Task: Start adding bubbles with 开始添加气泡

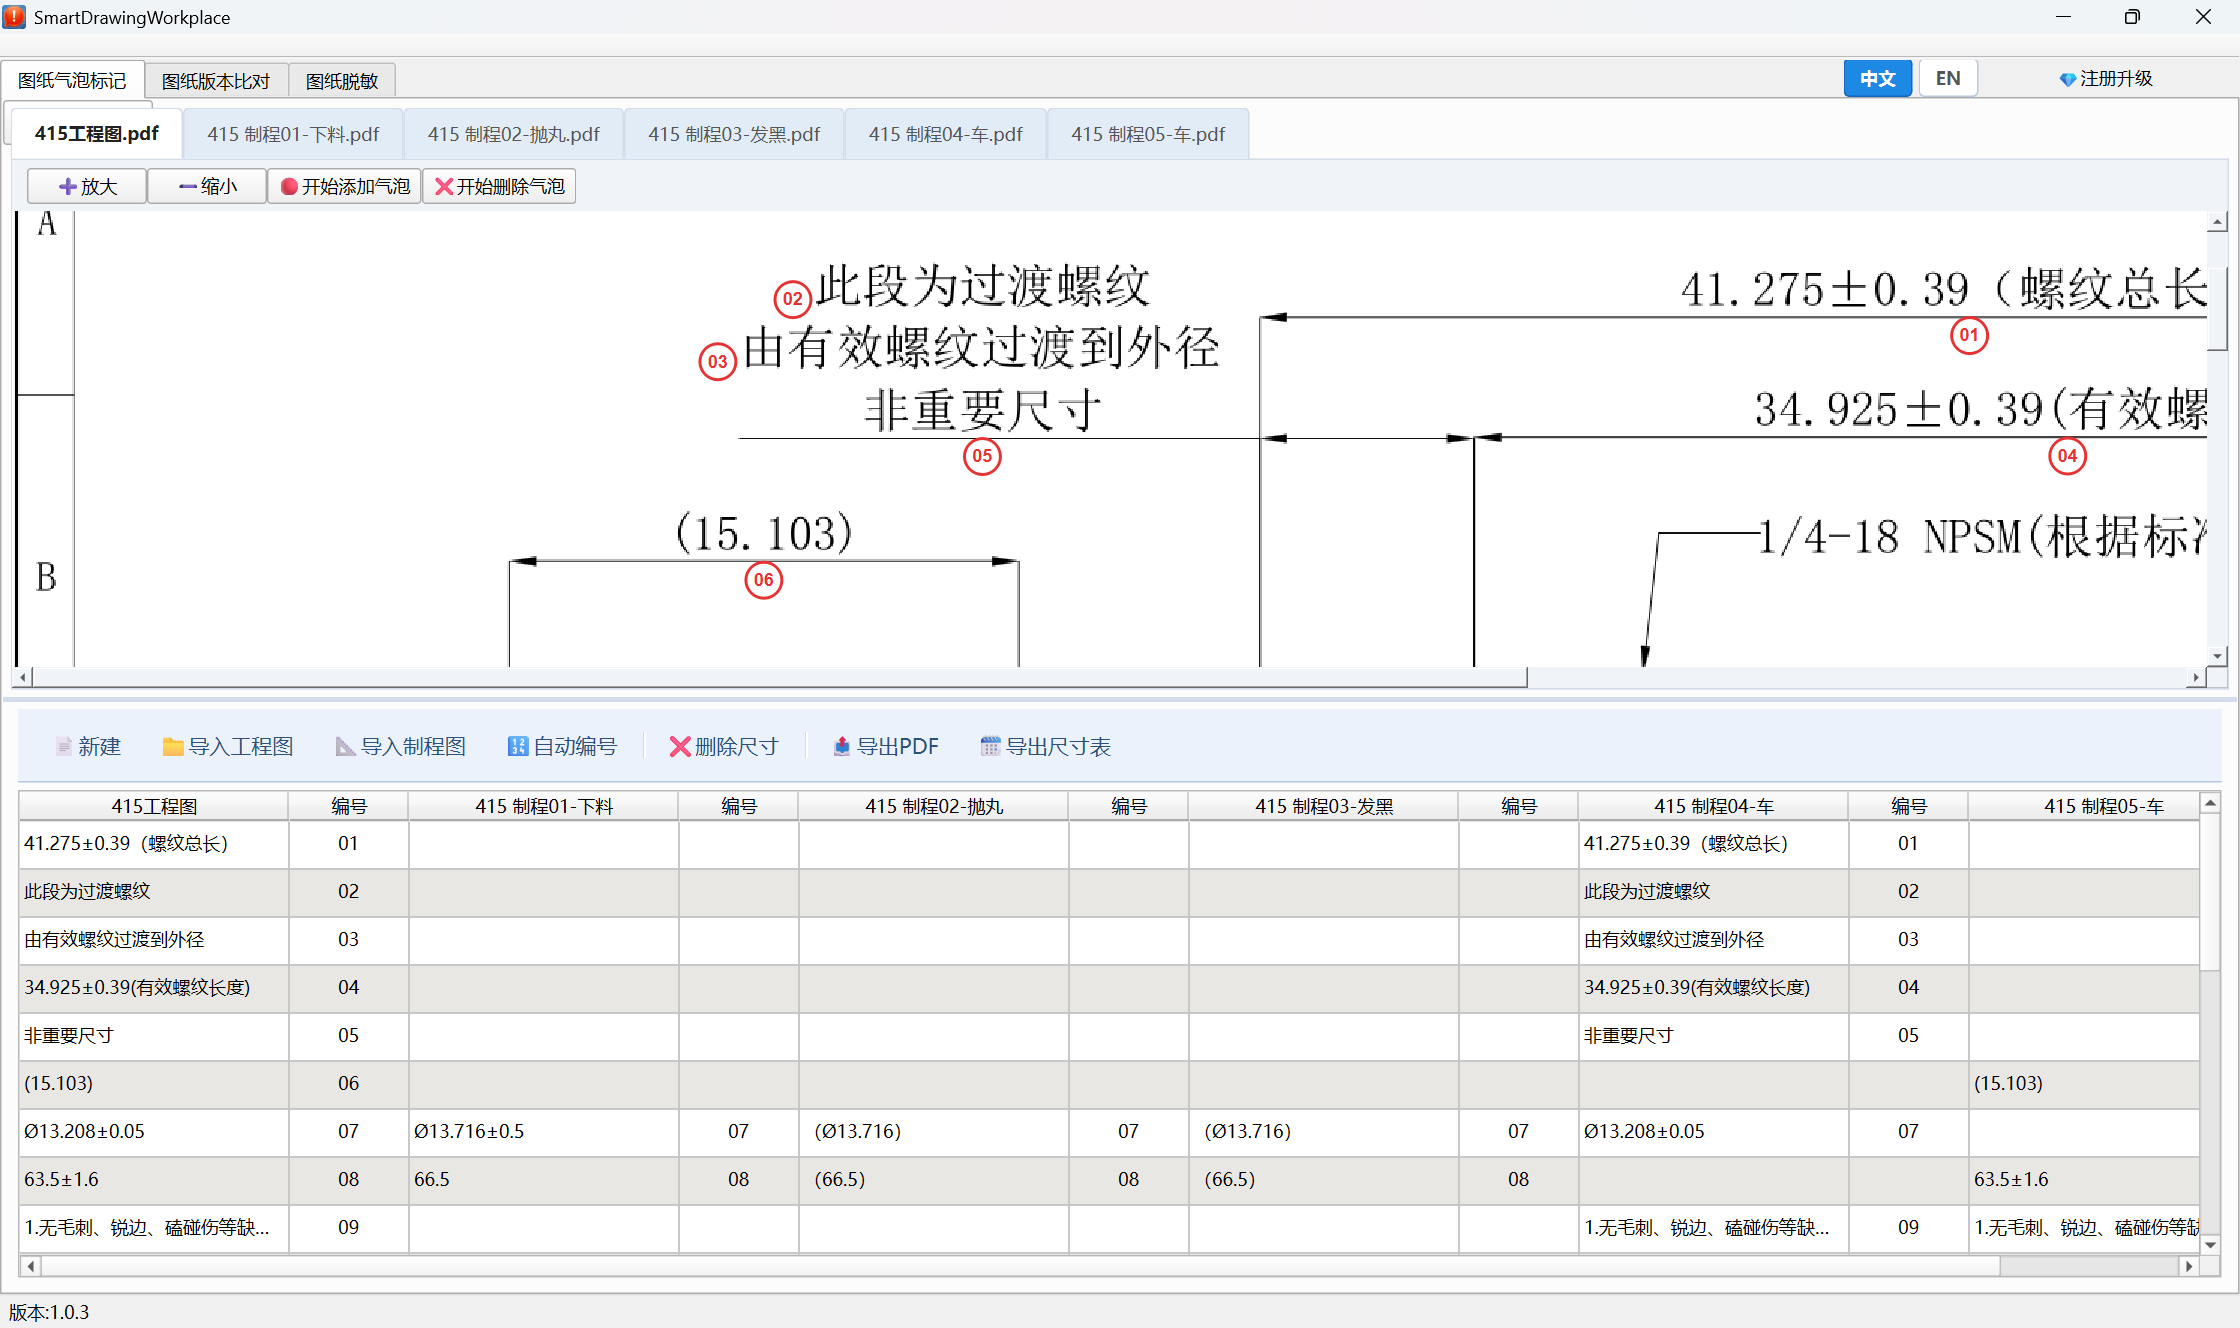Action: 345,186
